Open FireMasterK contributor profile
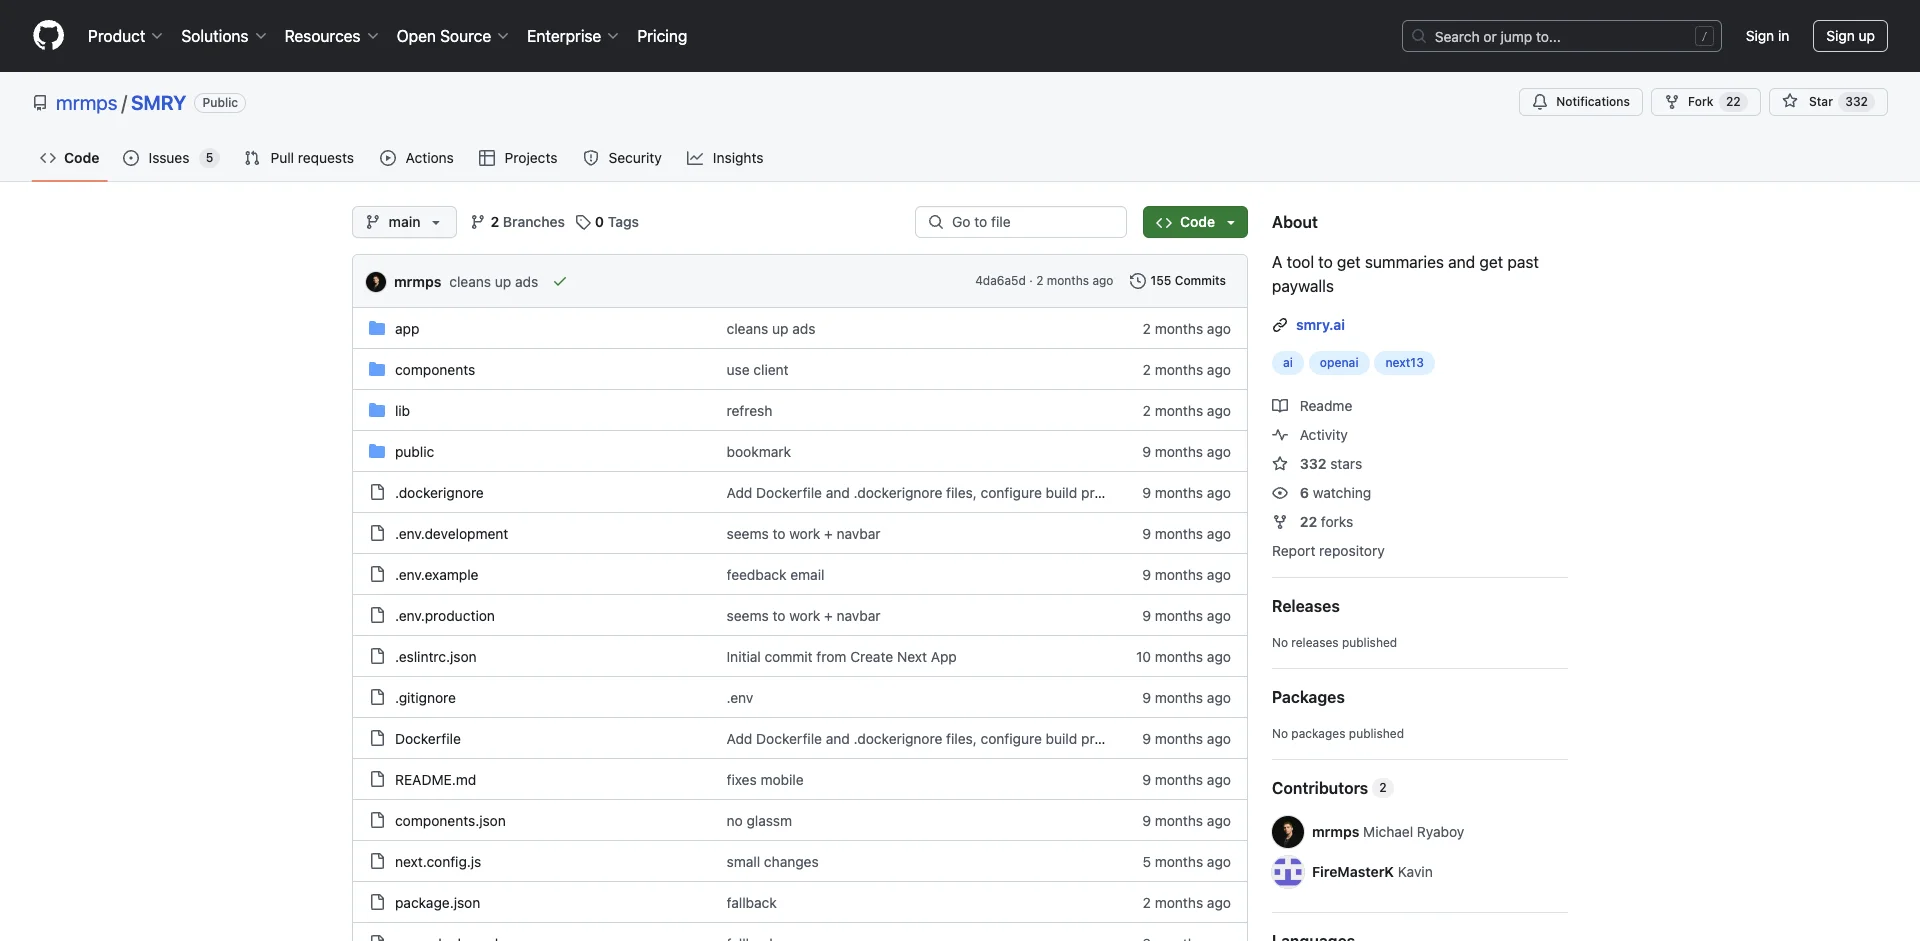The image size is (1920, 941). (x=1352, y=872)
